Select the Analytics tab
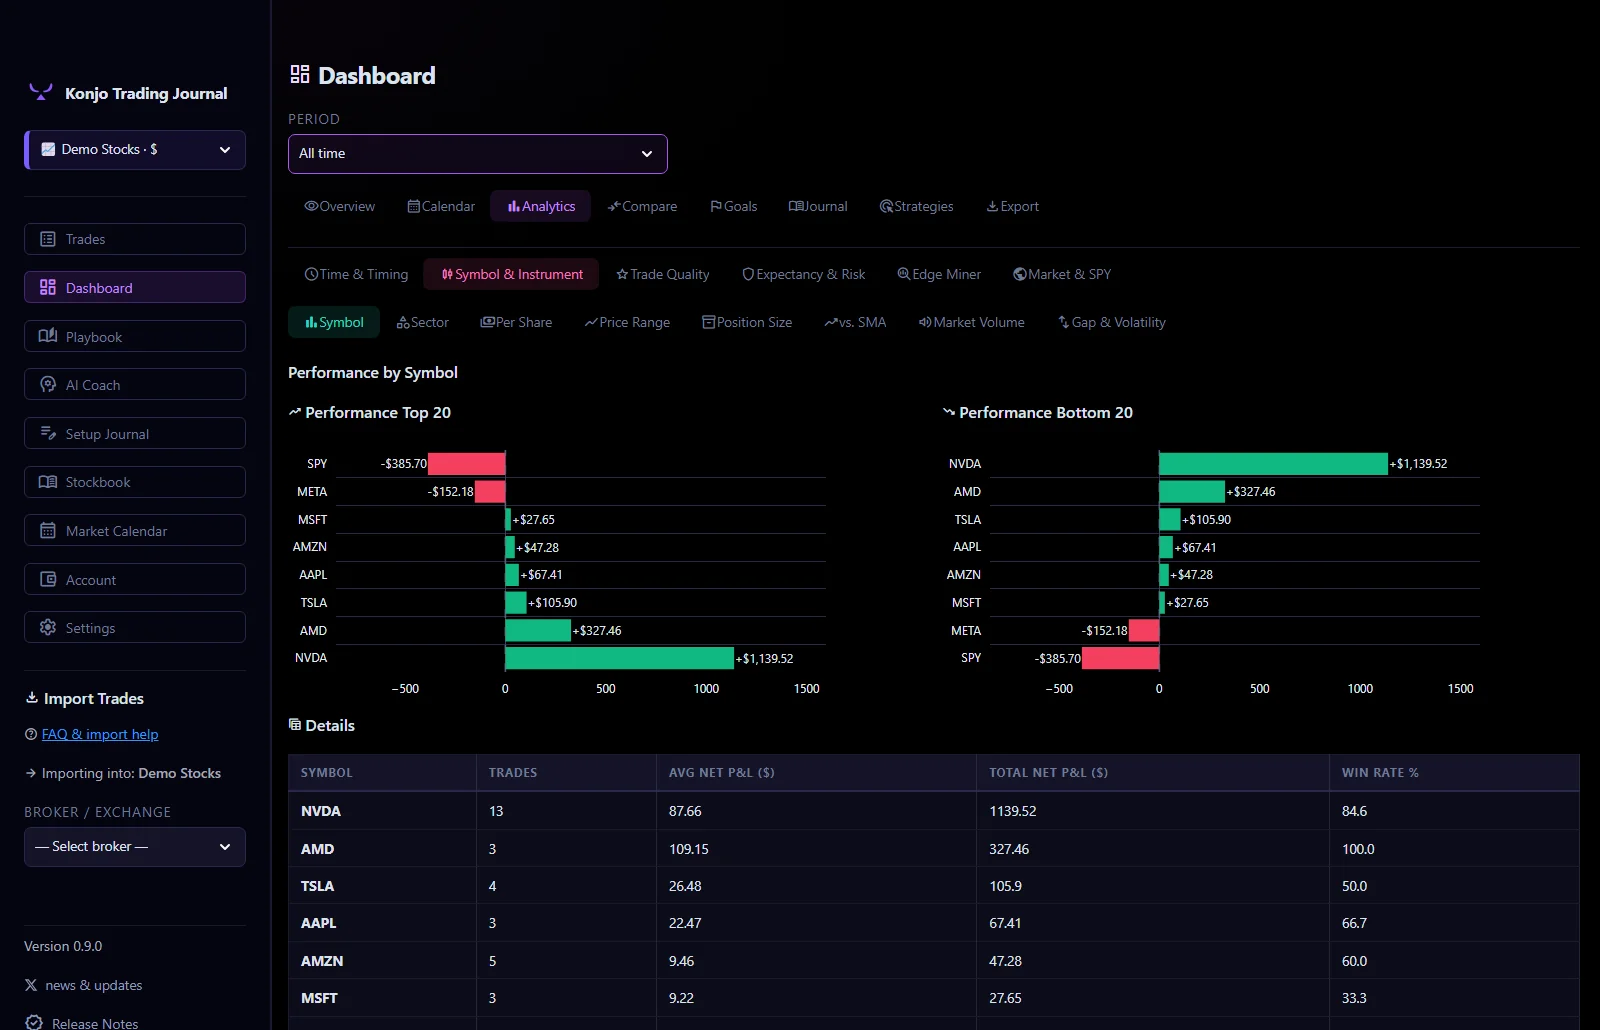This screenshot has height=1030, width=1600. coord(541,206)
